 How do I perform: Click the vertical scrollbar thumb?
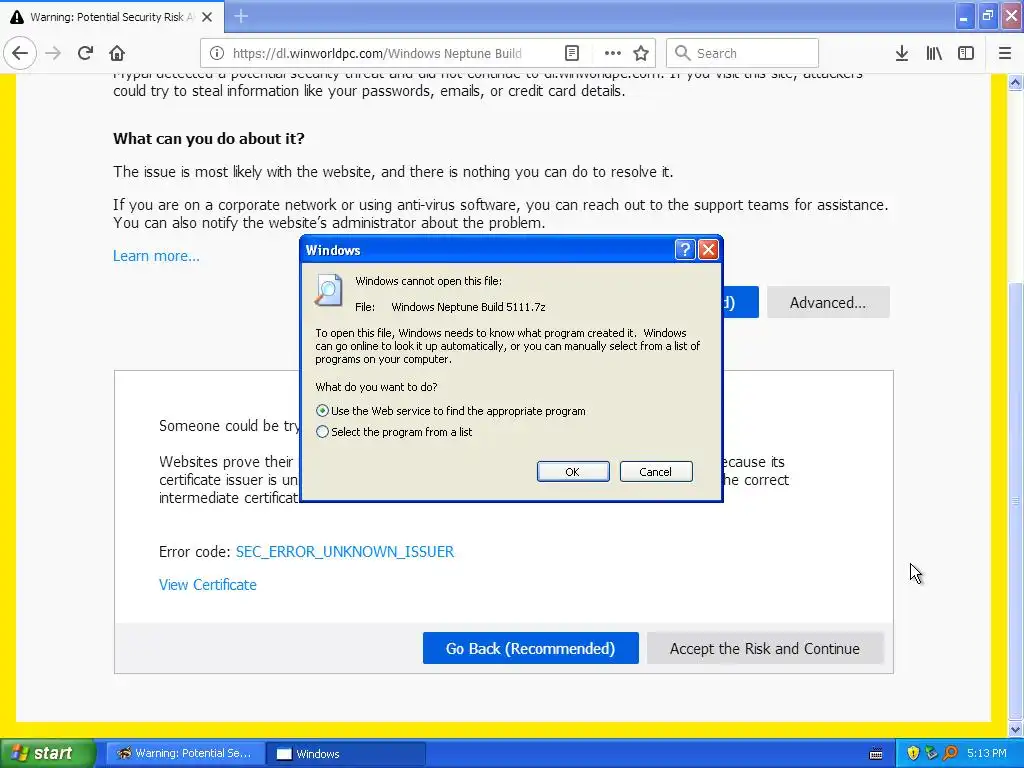(1016, 500)
